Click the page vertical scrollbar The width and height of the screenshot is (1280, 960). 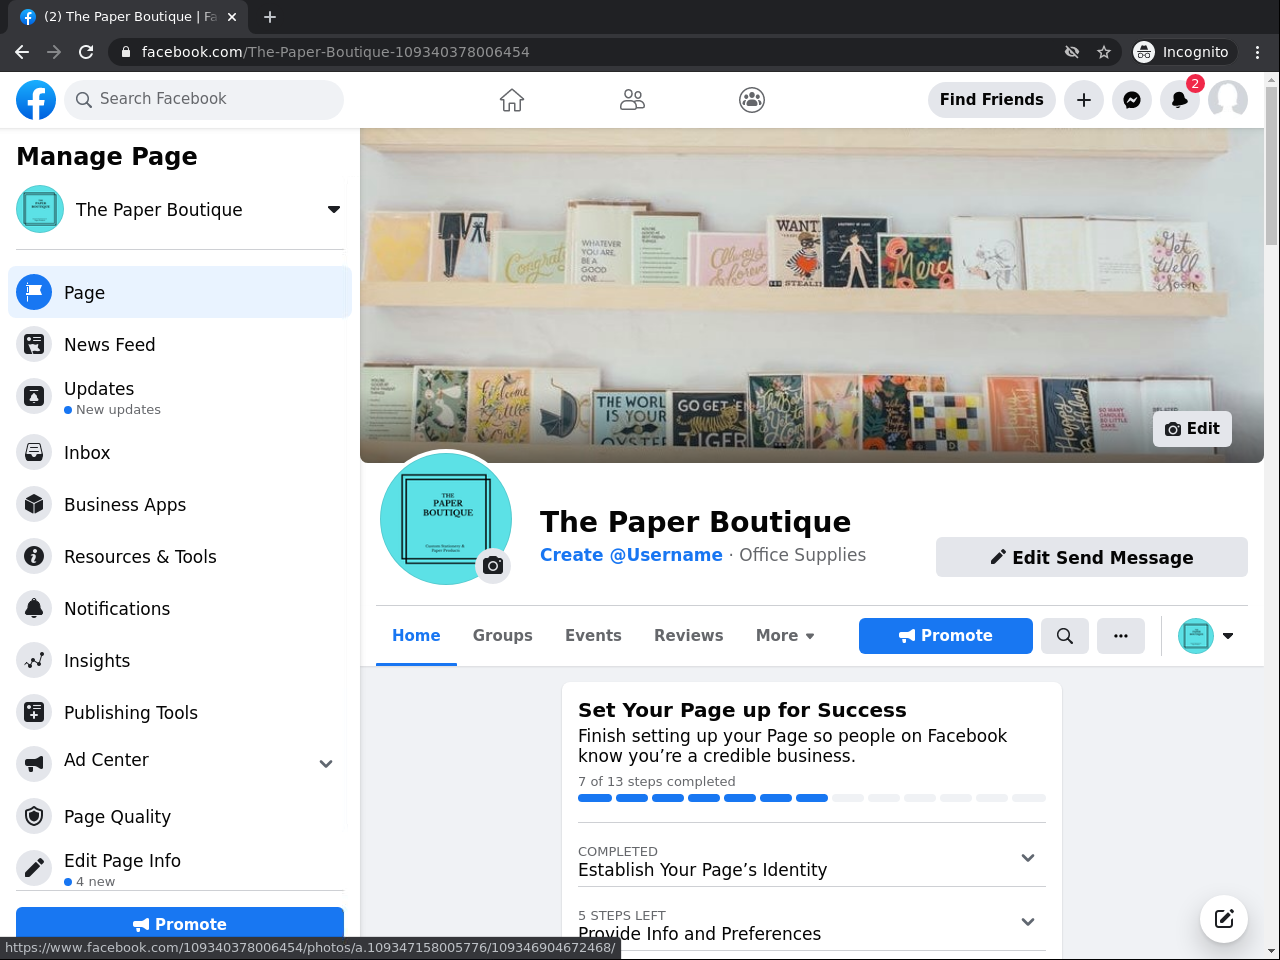coord(1272,165)
